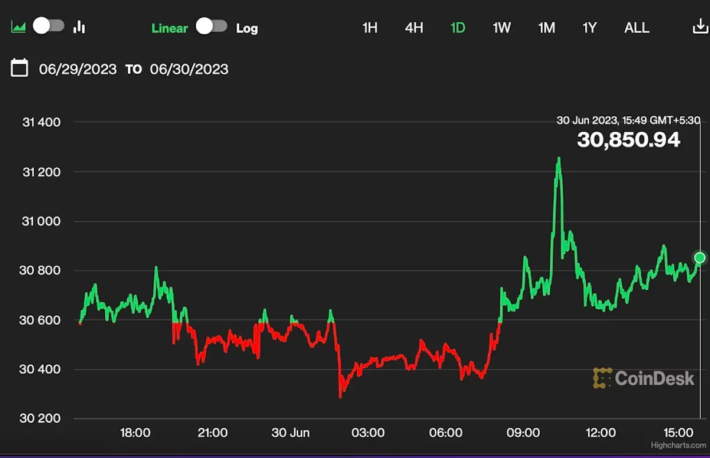The image size is (710, 458).
Task: Select the 1W time range
Action: pos(502,28)
